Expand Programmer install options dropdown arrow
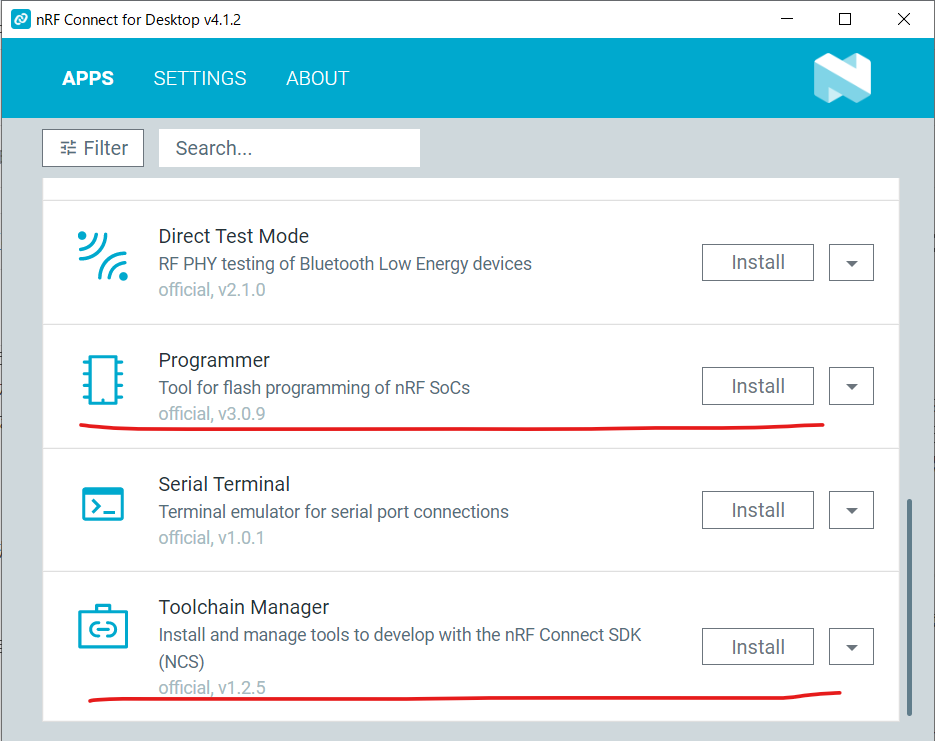 click(851, 387)
